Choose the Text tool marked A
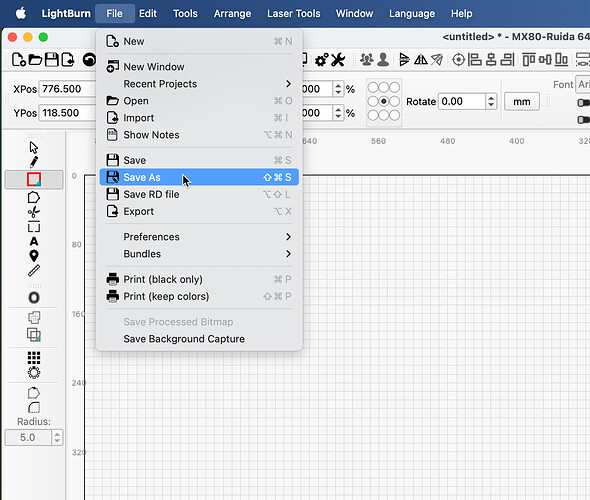The width and height of the screenshot is (590, 500). (34, 241)
